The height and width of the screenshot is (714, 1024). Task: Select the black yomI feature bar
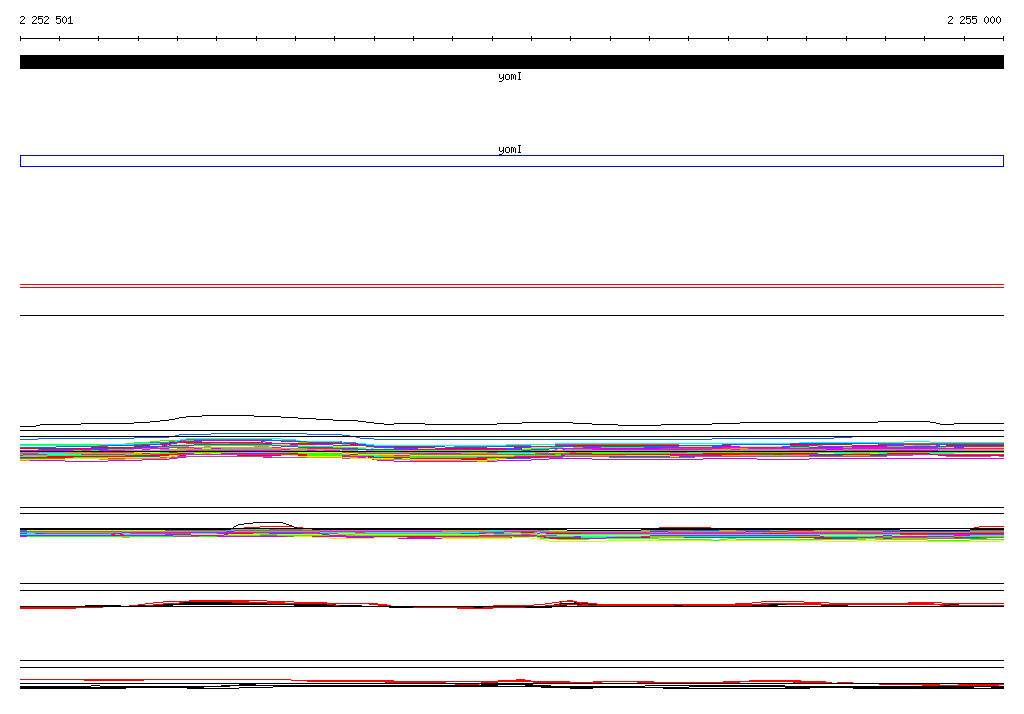pos(511,62)
